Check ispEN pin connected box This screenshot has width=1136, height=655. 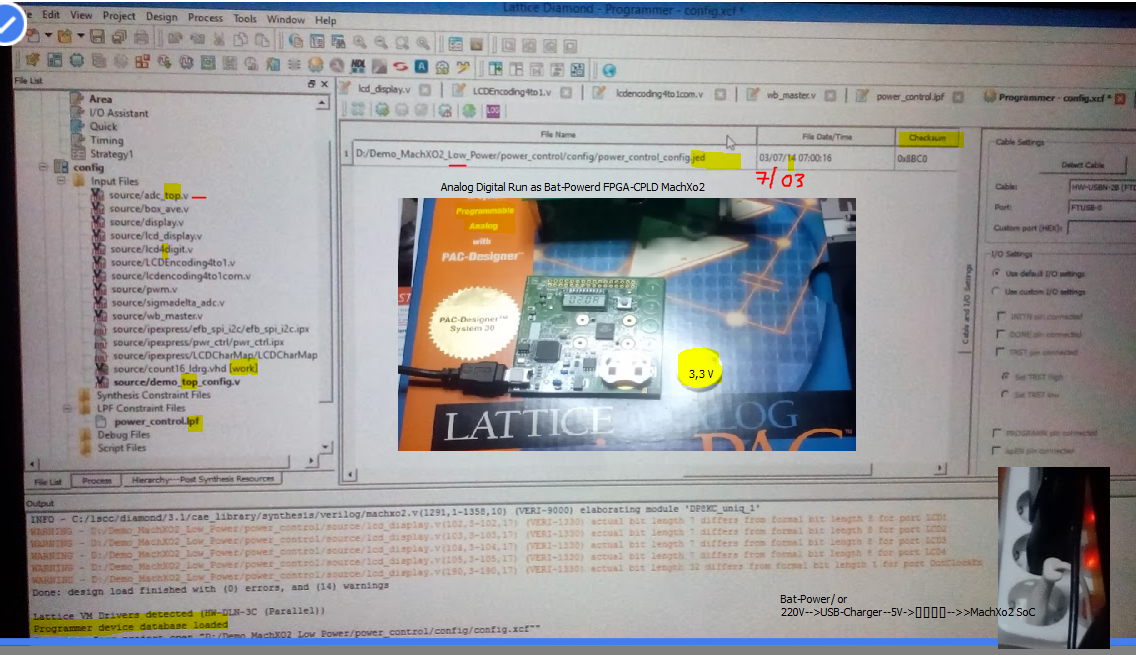(997, 451)
